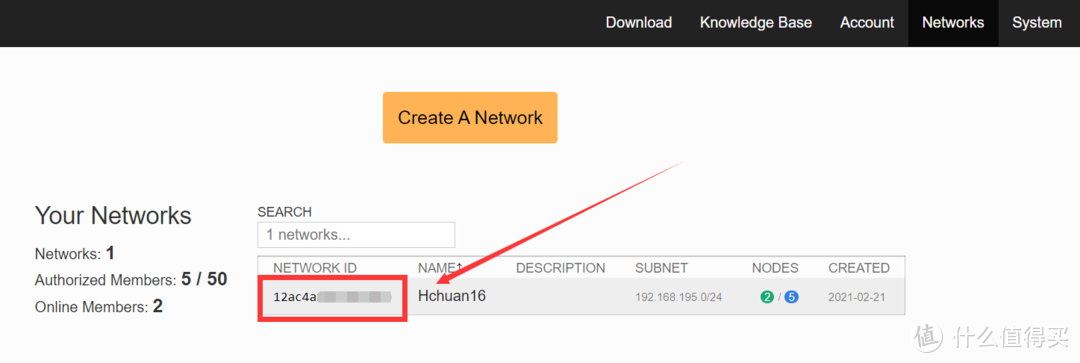Select the Networks tab in the navbar
The width and height of the screenshot is (1080, 363).
click(953, 23)
